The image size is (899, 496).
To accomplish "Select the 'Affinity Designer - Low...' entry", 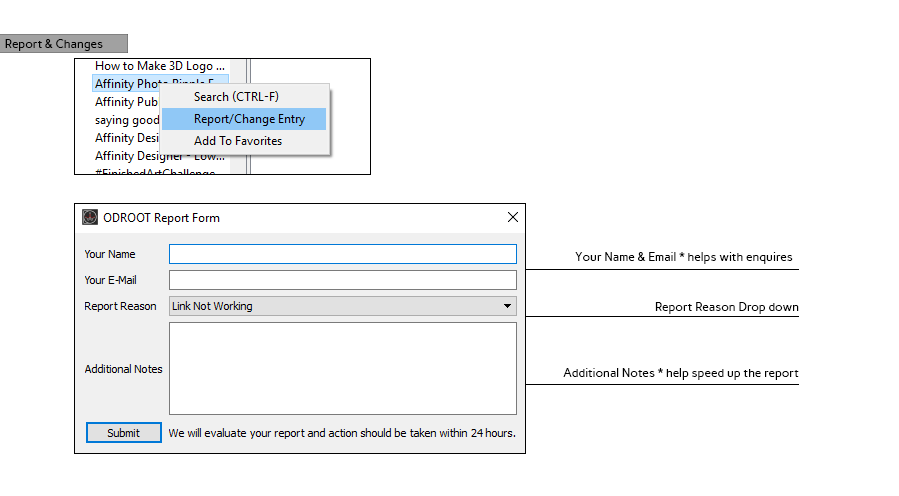I will [159, 156].
